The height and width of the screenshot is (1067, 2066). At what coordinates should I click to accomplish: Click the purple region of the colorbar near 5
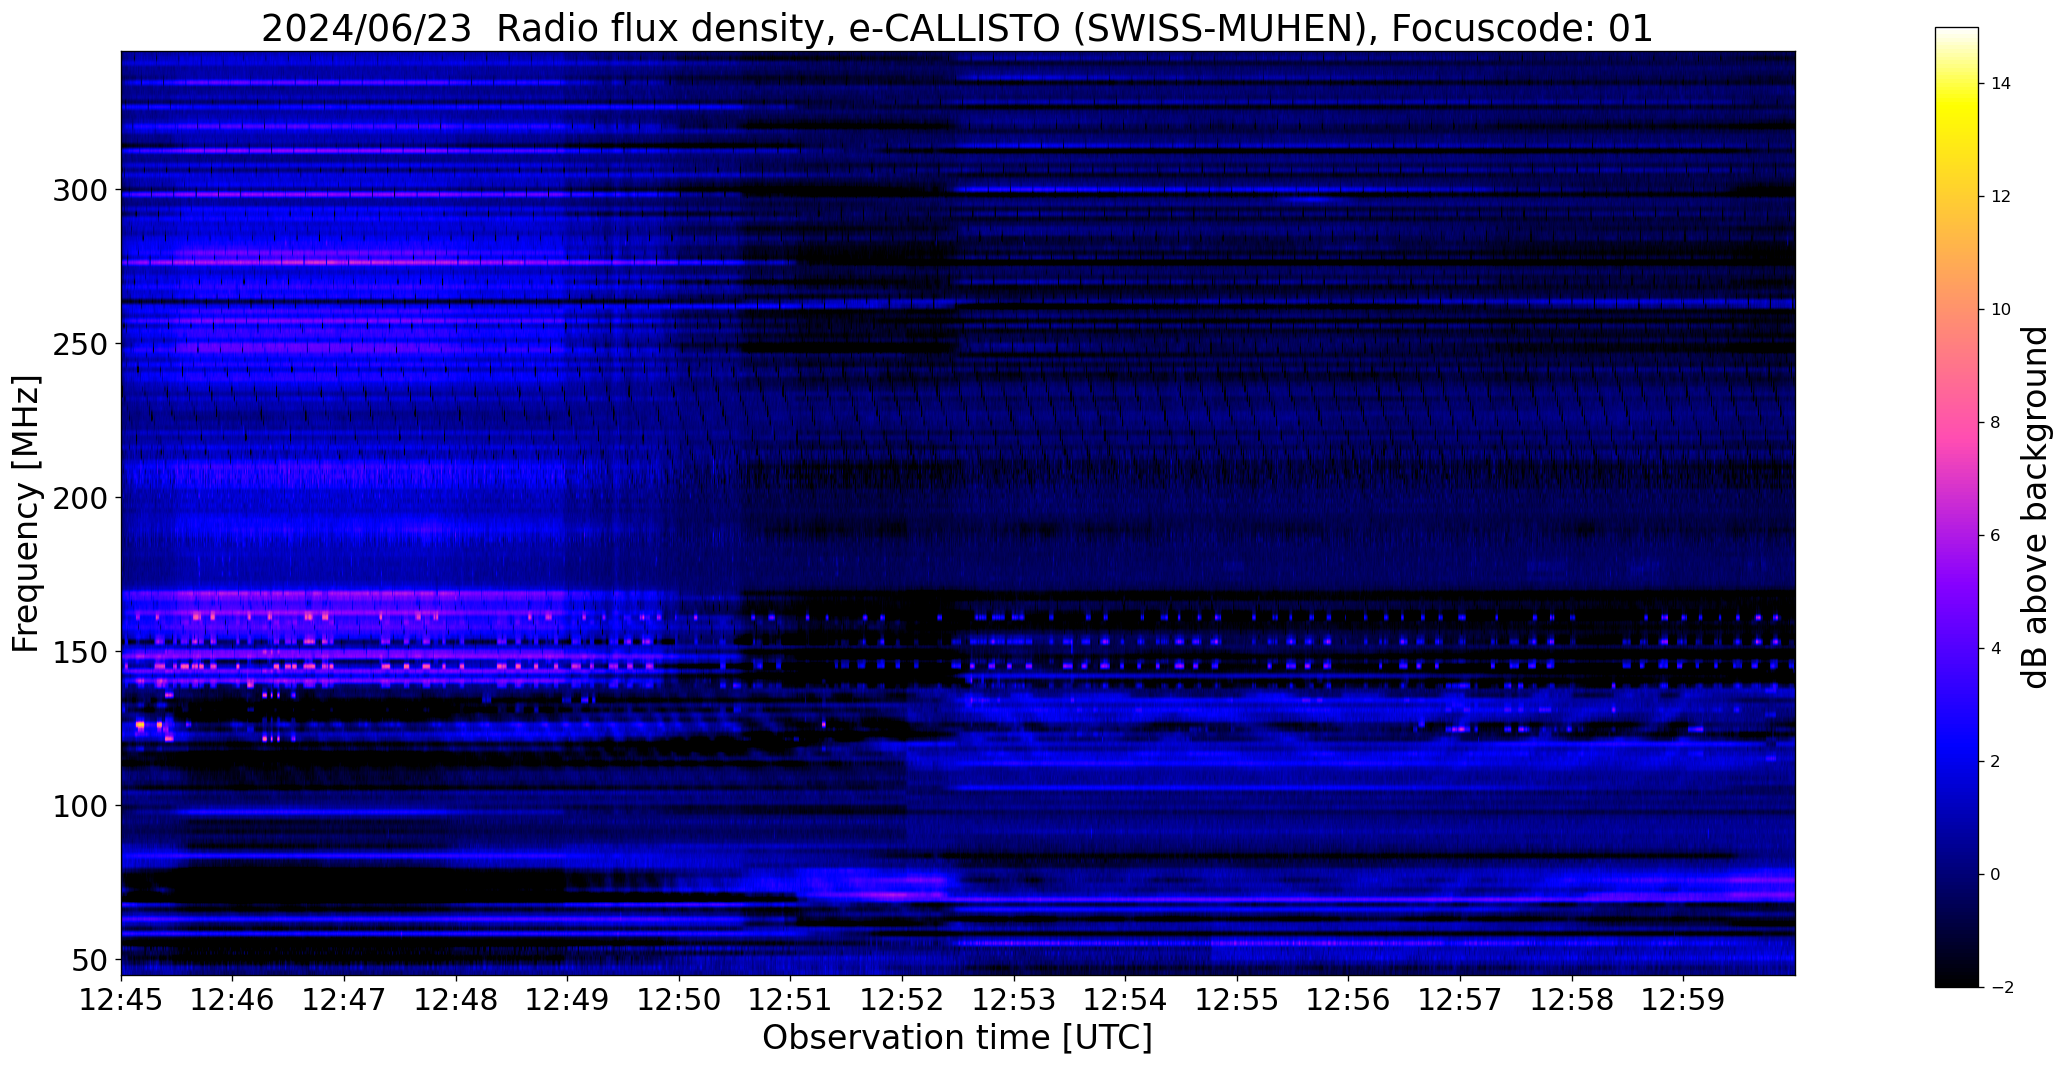coord(1957,592)
